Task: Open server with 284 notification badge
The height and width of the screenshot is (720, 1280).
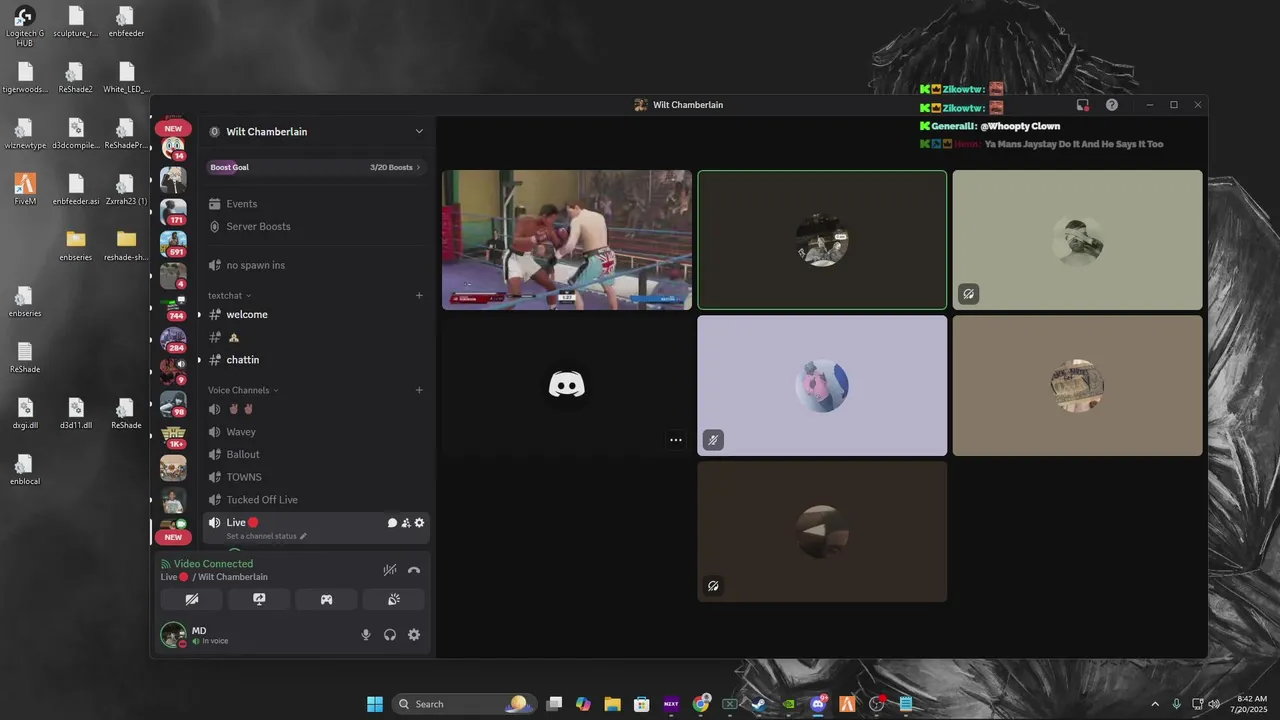Action: 173,340
